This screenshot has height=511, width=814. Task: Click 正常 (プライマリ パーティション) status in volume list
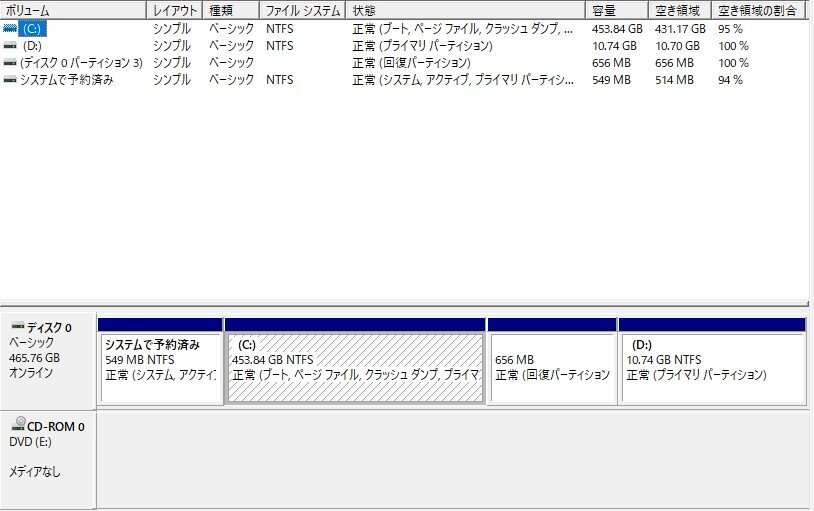coord(423,46)
